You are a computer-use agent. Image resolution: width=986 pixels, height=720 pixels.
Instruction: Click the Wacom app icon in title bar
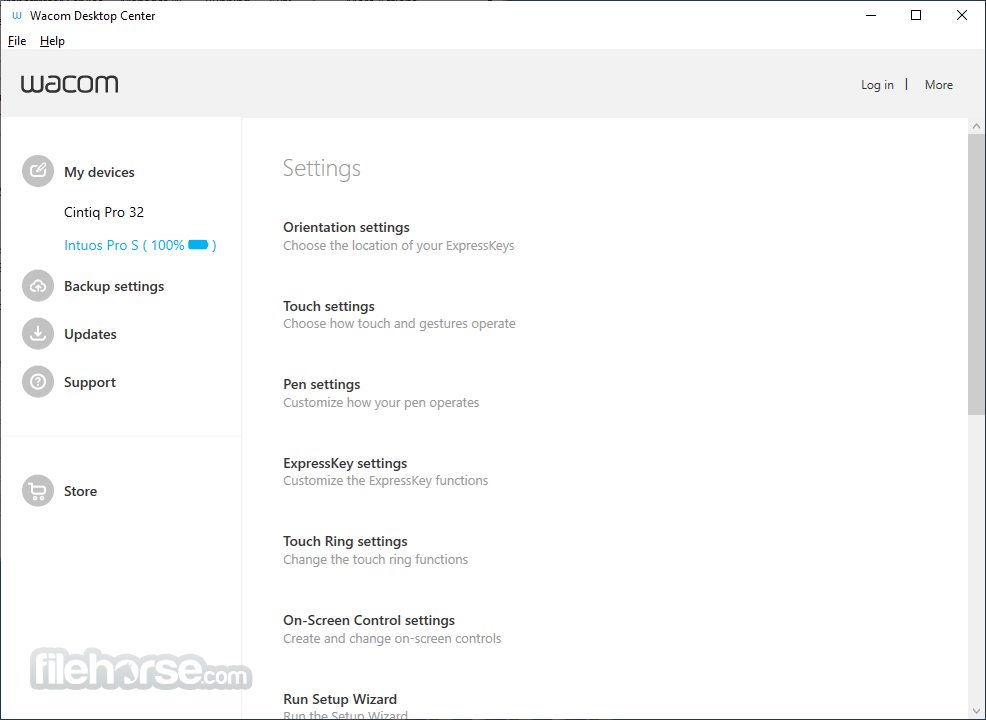[x=17, y=16]
